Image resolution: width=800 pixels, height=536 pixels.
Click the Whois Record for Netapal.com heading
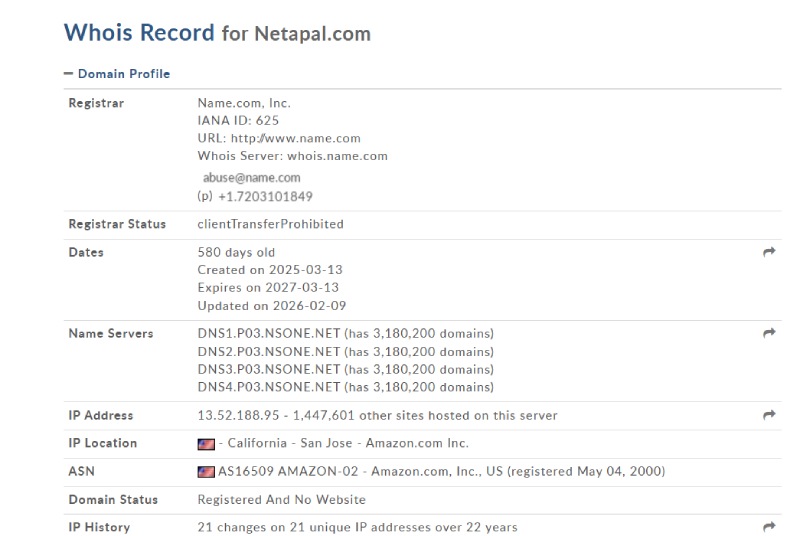coord(217,33)
